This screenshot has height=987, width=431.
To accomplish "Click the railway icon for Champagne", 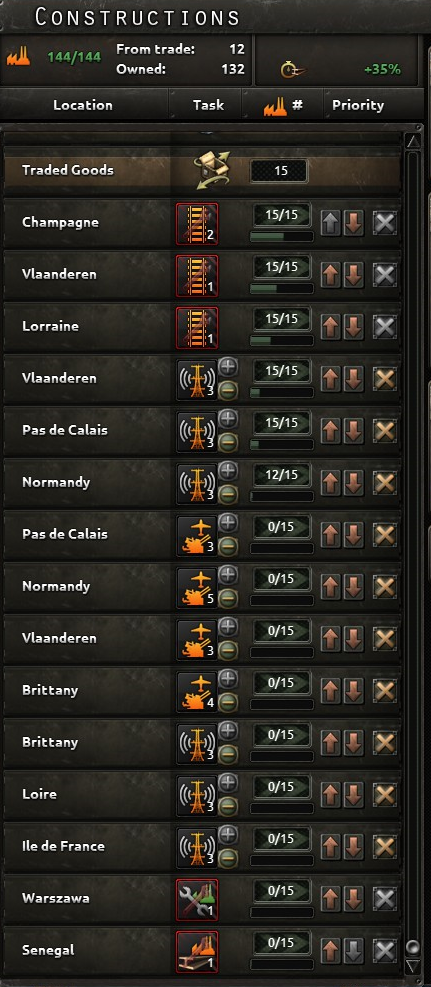I will point(197,223).
